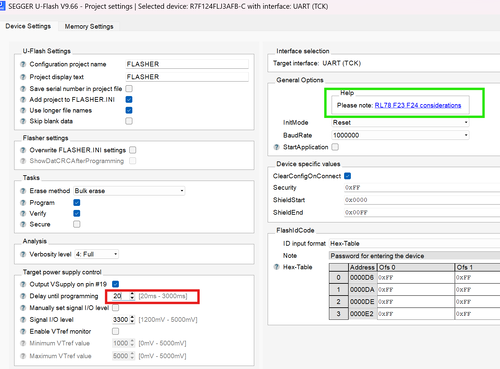Toggle ClearConfigOnConnect checkbox
The height and width of the screenshot is (369, 500).
pyautogui.click(x=348, y=176)
